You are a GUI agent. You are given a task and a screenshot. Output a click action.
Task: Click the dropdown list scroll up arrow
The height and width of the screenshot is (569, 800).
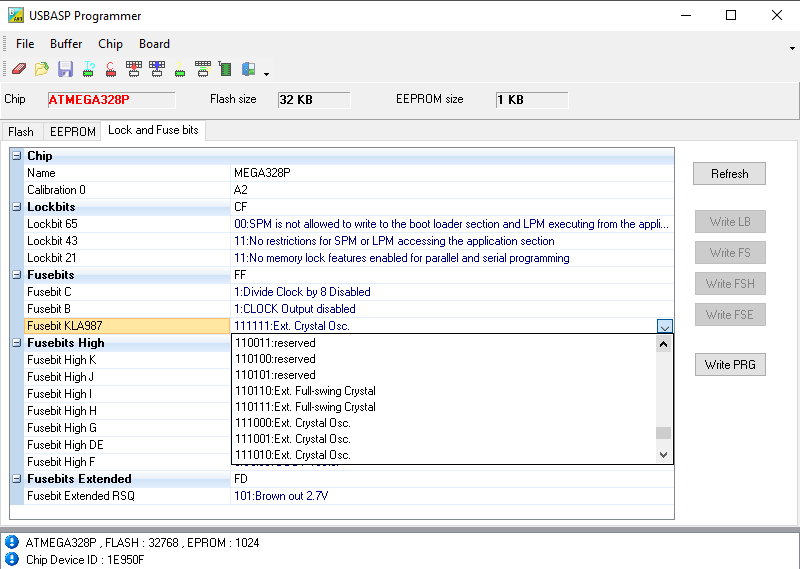[x=663, y=344]
